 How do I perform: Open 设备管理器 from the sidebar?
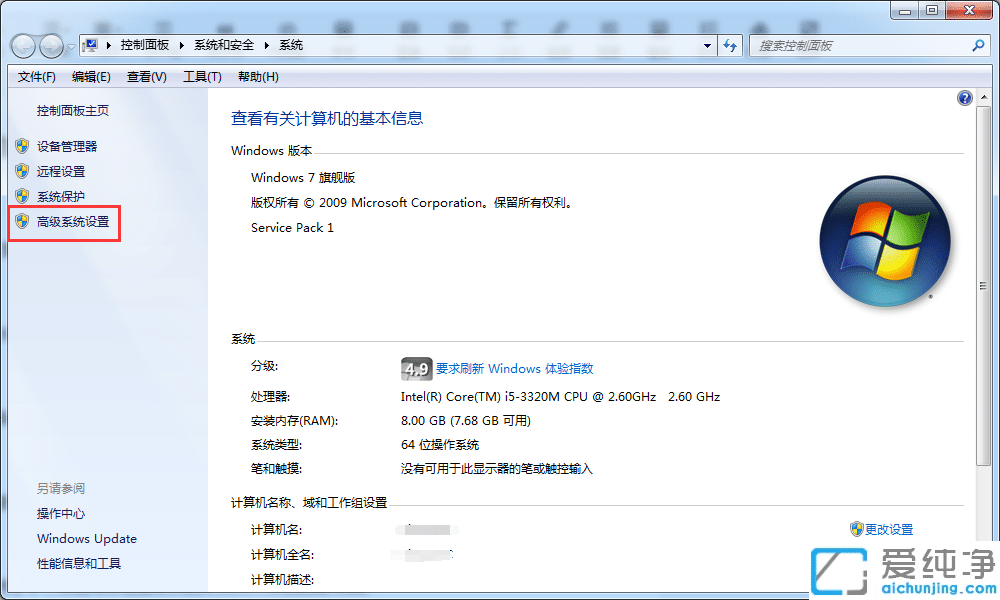pos(66,145)
